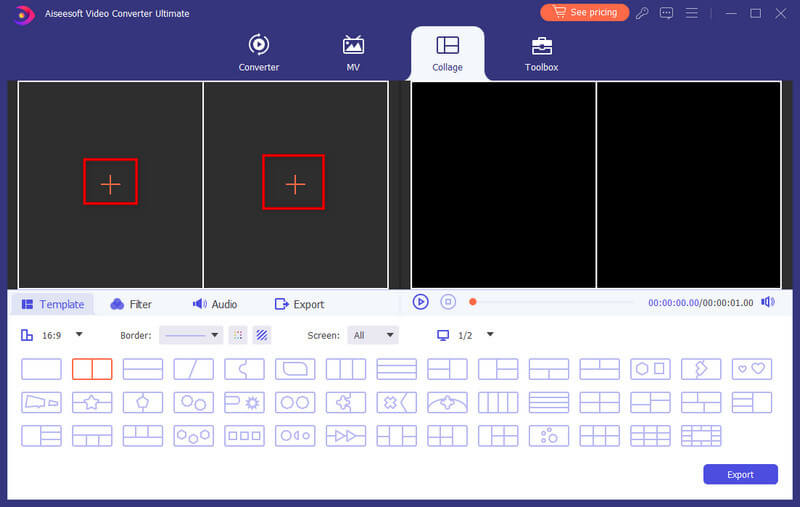800x507 pixels.
Task: Select the Collage tab
Action: tap(447, 53)
